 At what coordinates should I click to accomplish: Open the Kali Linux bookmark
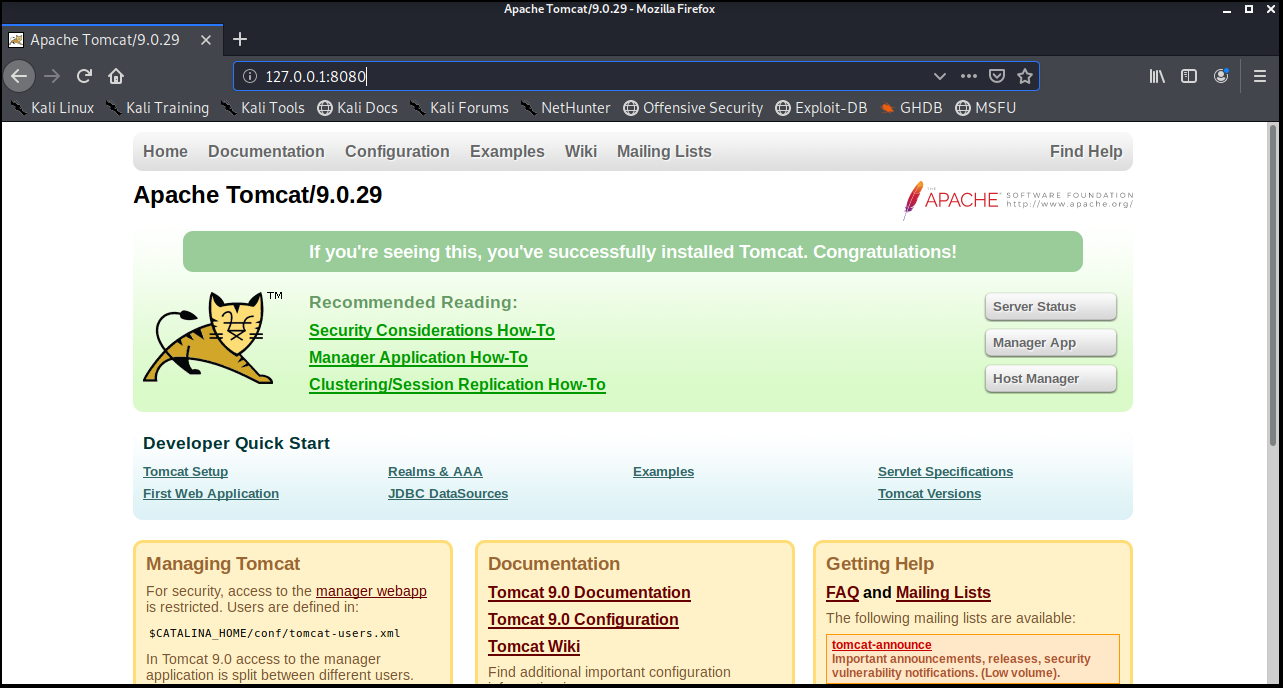pyautogui.click(x=52, y=108)
